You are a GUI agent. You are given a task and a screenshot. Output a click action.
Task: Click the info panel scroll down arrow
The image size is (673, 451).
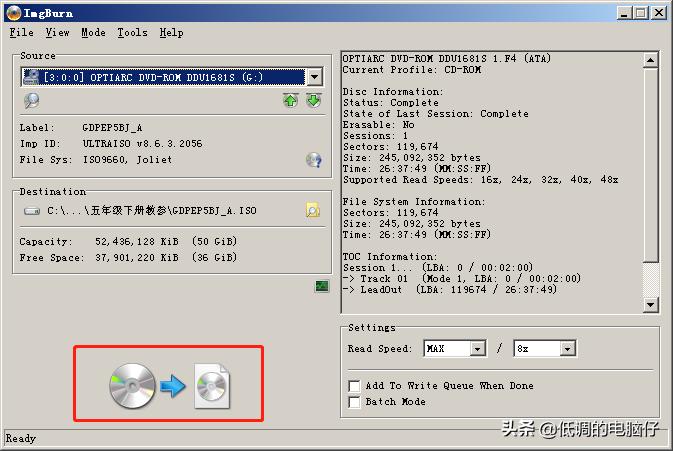650,305
